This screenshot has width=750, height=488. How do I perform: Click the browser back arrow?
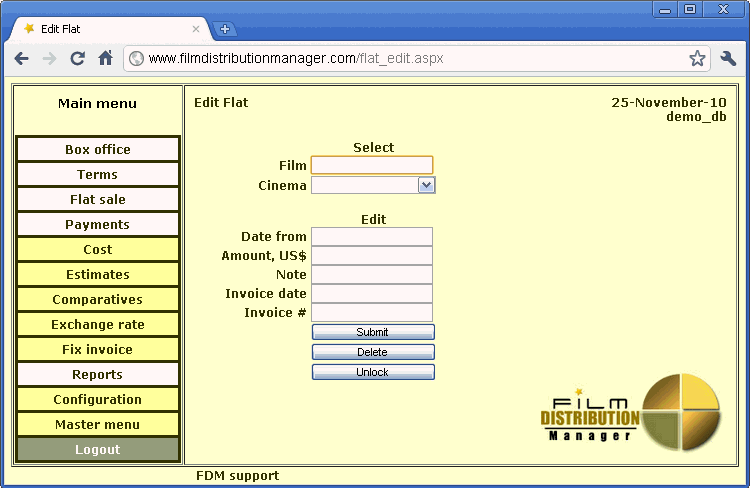pos(21,58)
